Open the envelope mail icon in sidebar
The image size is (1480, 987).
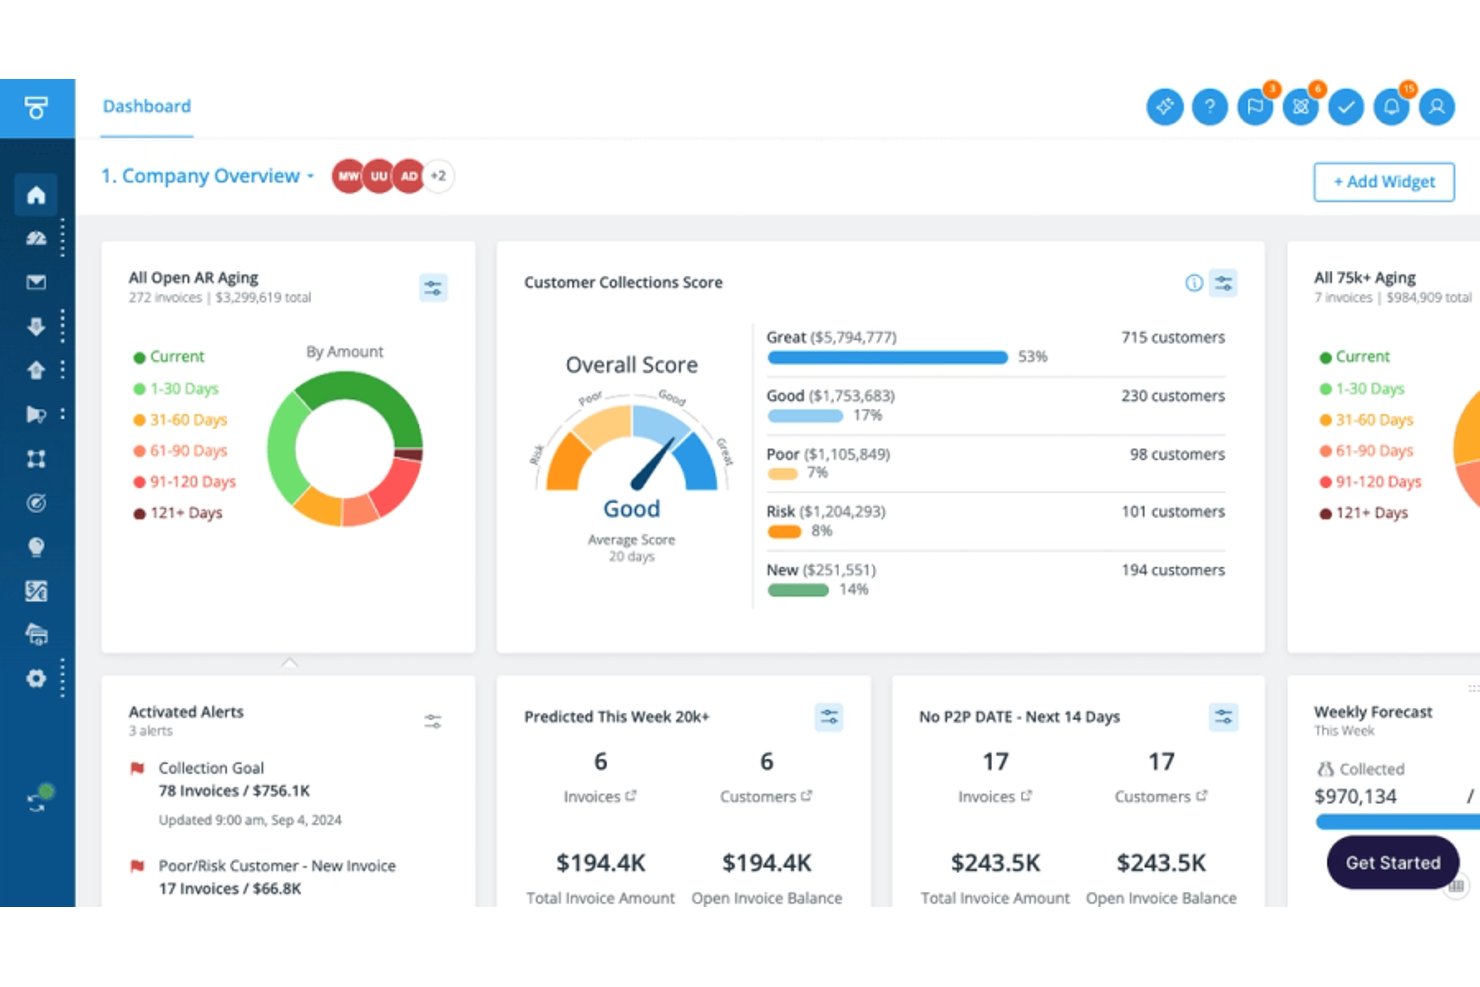[x=36, y=282]
